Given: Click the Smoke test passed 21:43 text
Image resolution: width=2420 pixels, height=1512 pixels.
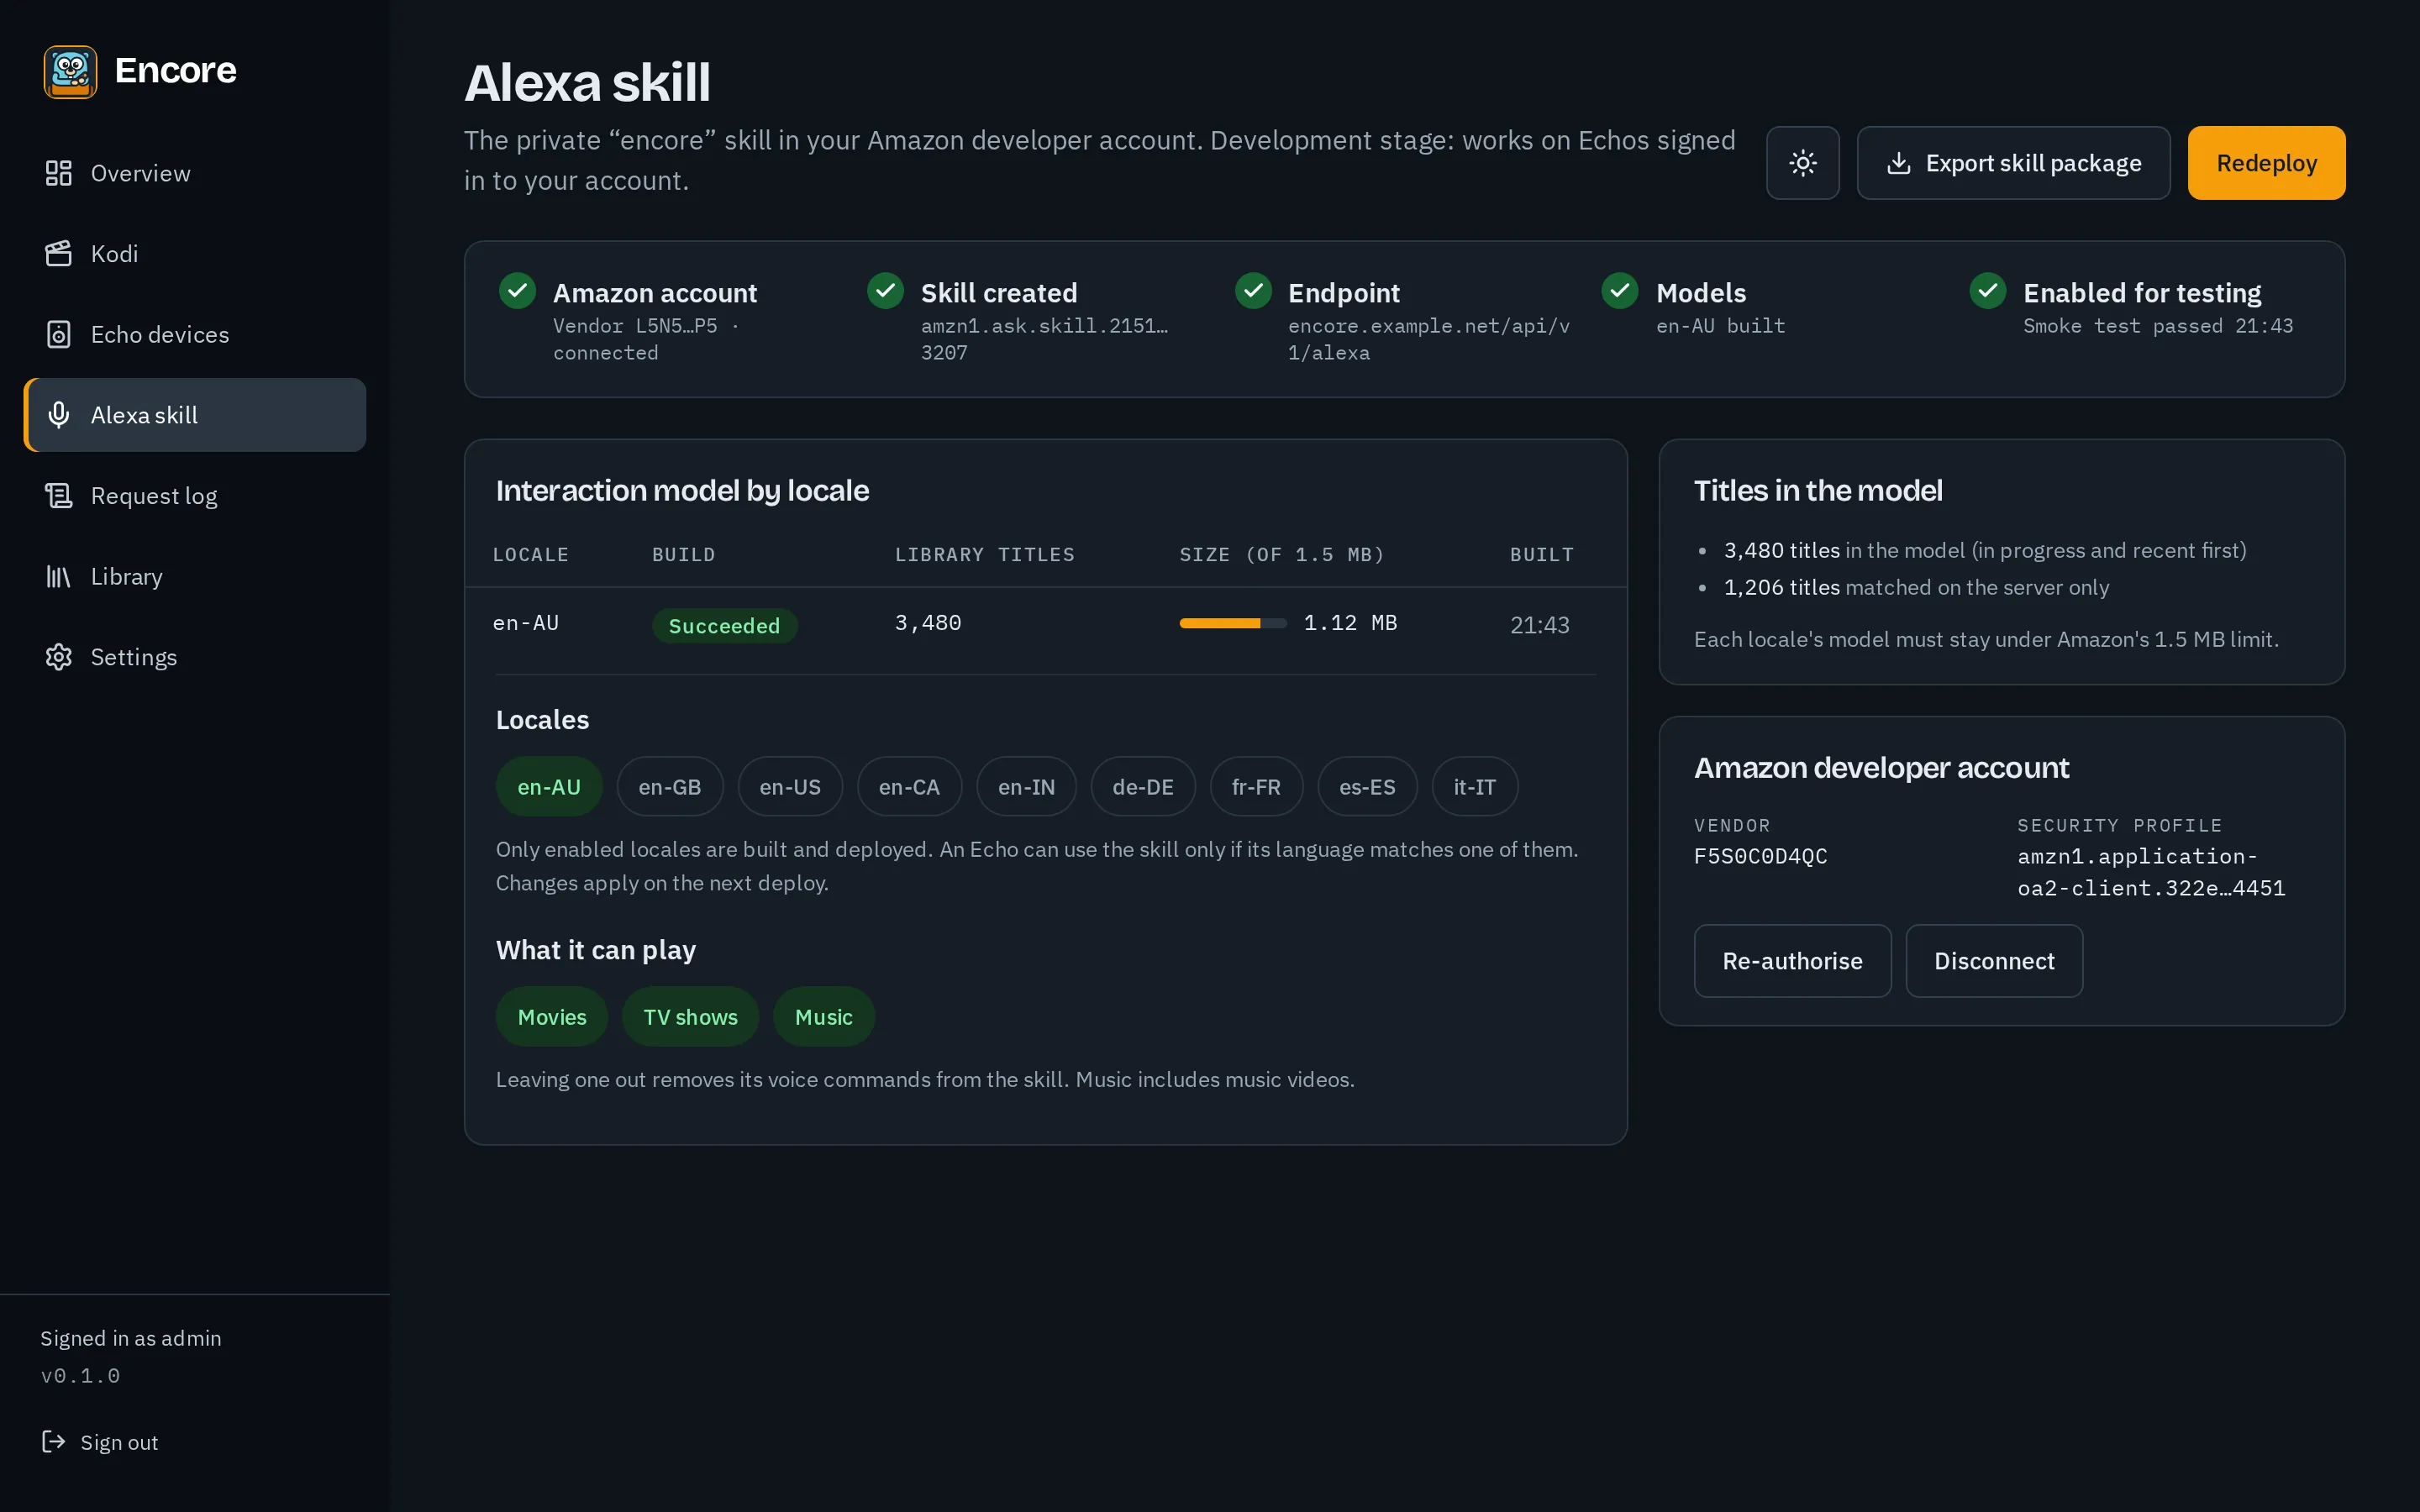Looking at the screenshot, I should 2158,326.
